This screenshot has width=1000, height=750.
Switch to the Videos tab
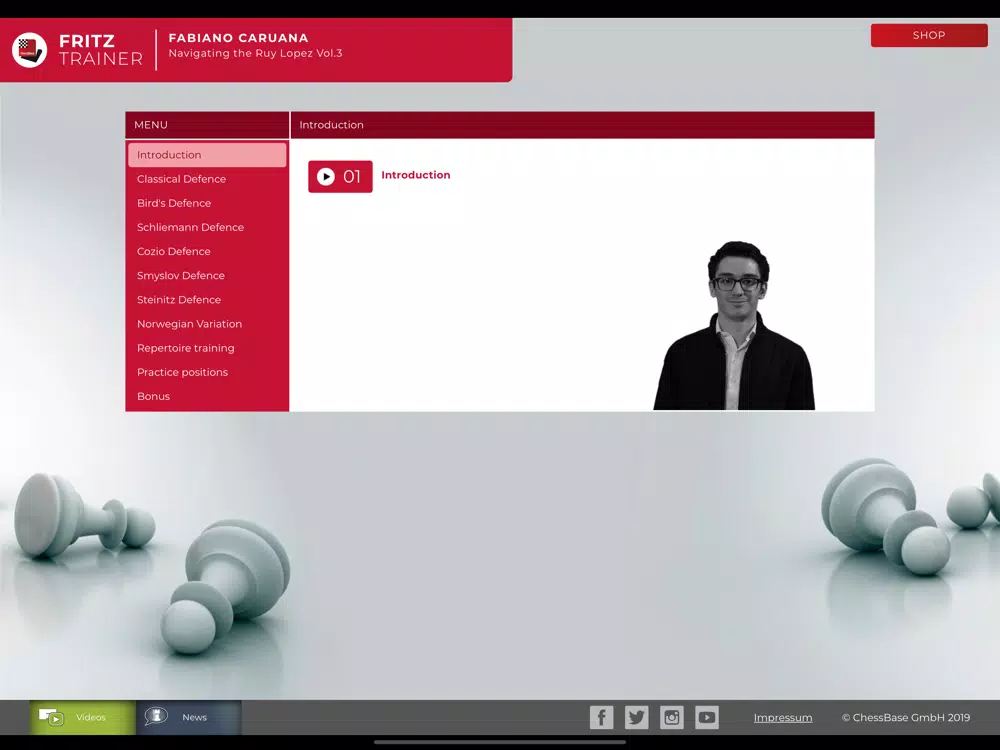coord(82,717)
